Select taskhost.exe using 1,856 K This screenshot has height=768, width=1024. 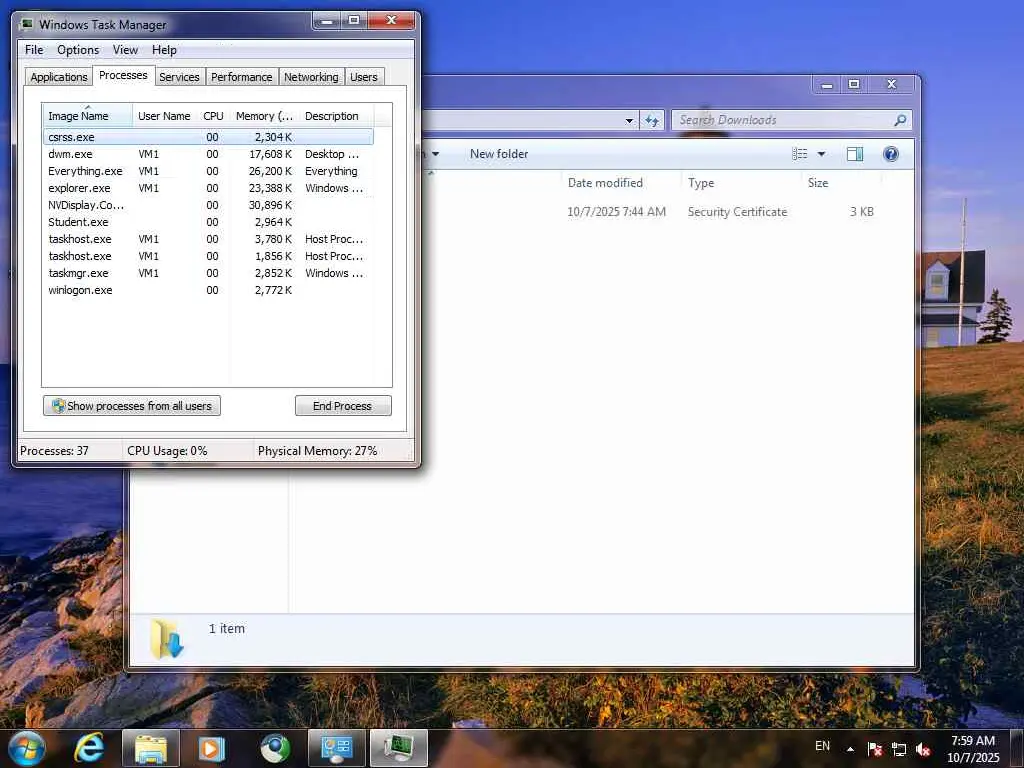208,256
